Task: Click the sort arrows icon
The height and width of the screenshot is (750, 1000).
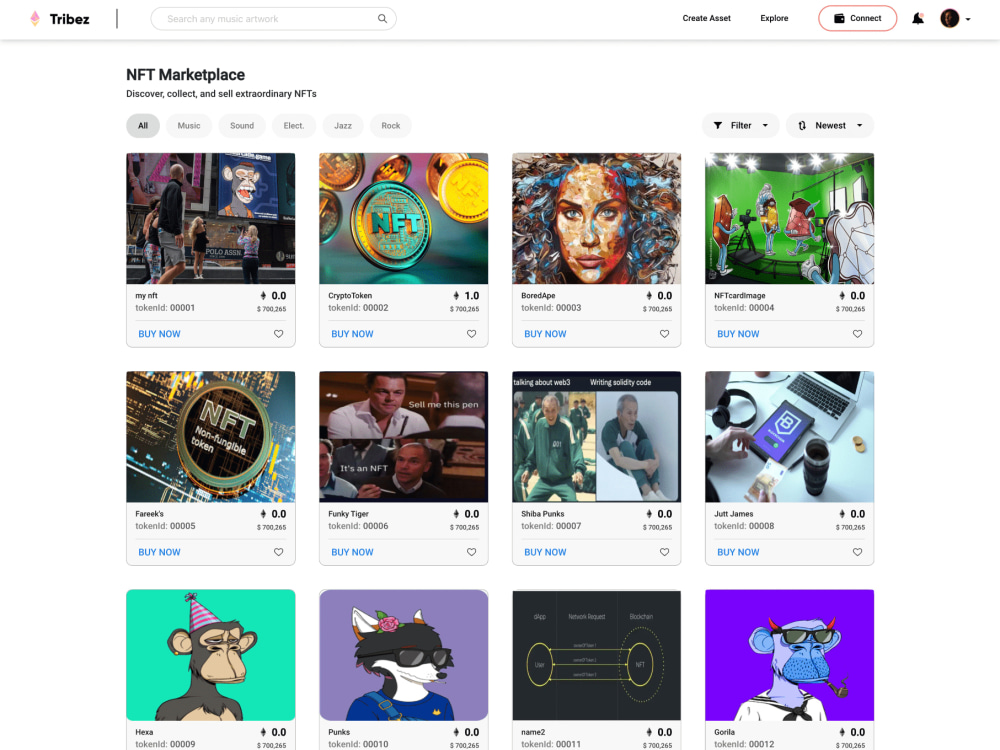Action: [x=802, y=126]
